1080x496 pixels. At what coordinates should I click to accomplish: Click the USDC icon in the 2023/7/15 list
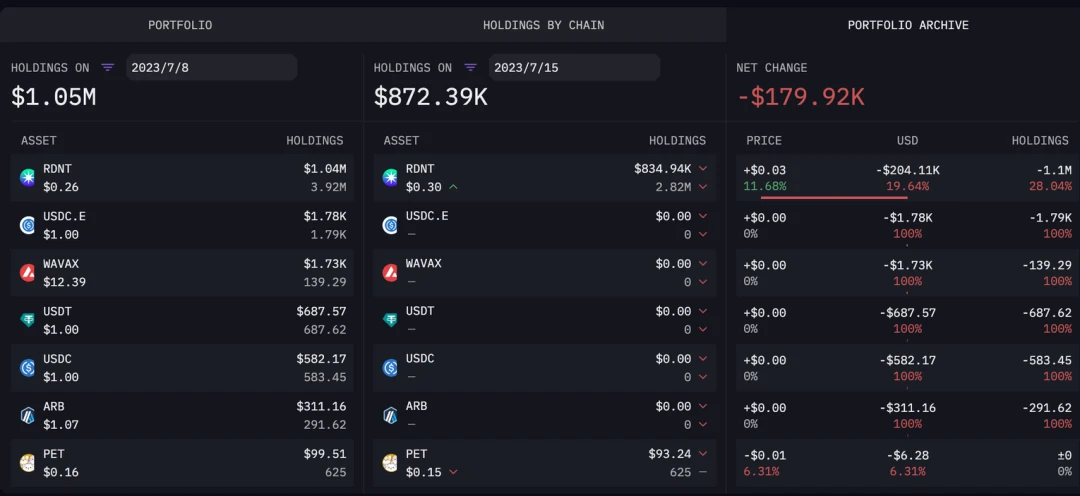point(390,368)
